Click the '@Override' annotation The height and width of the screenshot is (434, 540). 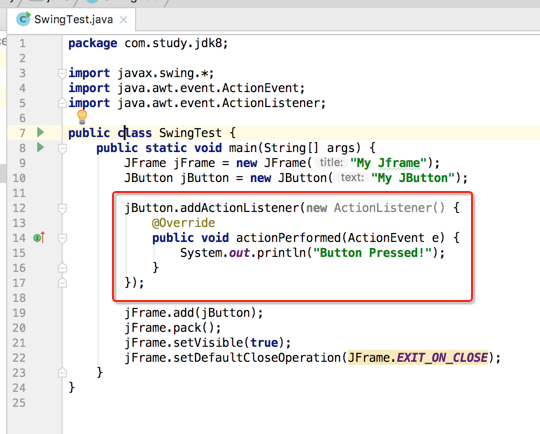click(x=184, y=223)
